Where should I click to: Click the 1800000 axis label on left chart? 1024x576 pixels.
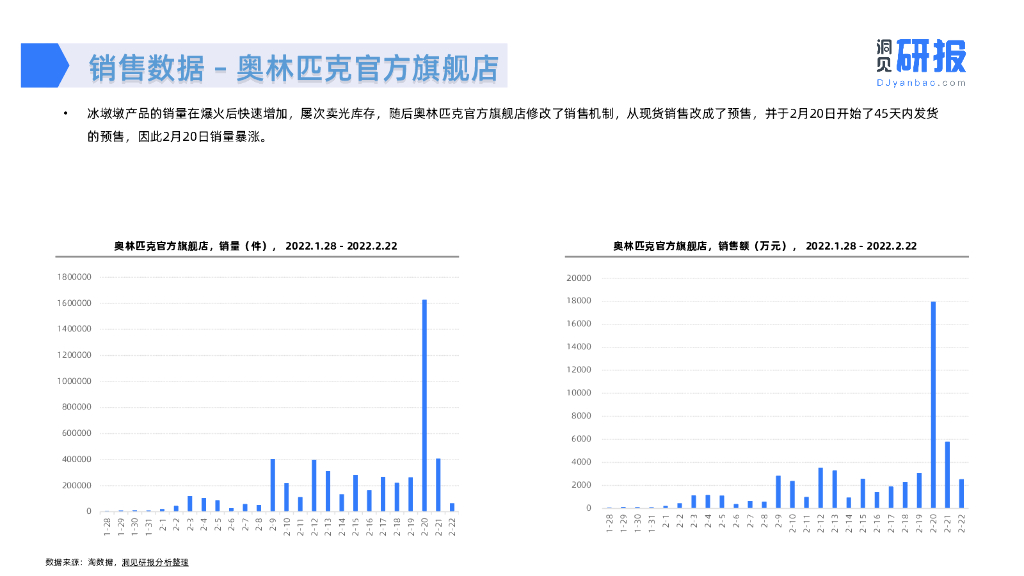(74, 277)
